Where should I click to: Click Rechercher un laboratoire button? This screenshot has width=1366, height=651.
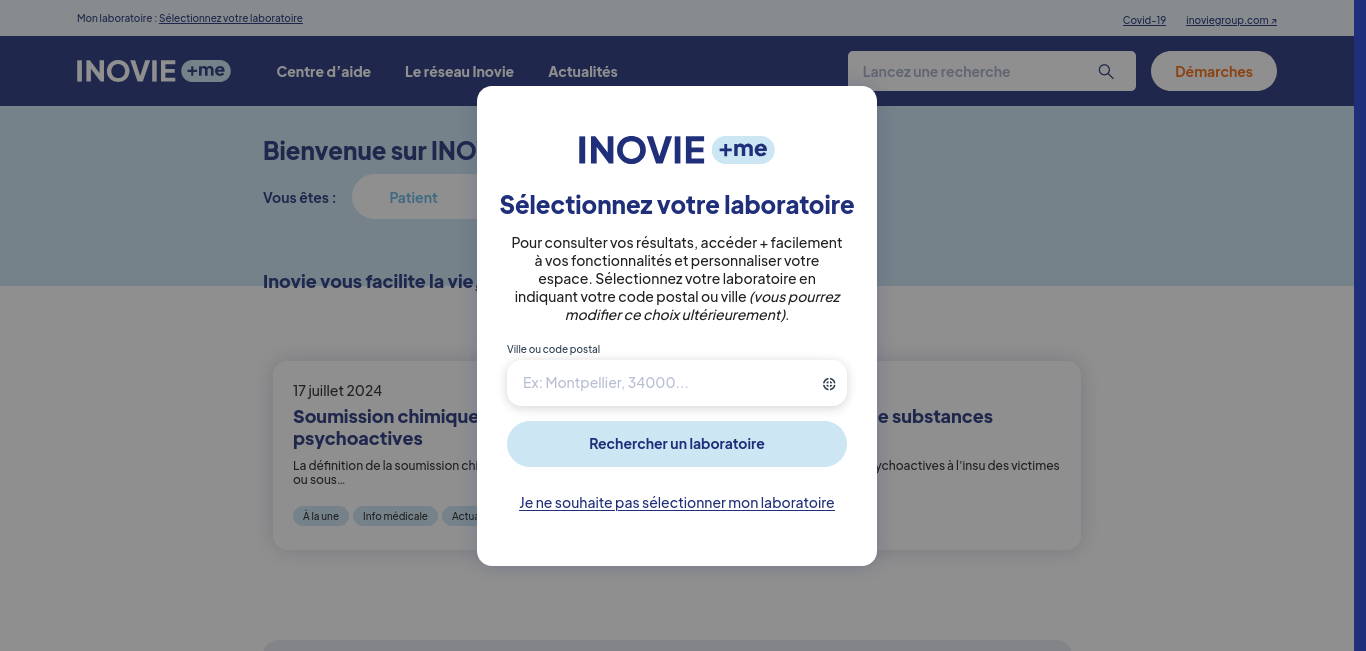point(677,444)
